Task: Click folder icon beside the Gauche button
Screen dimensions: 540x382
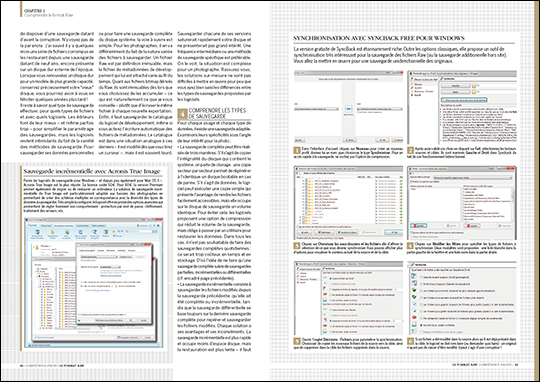Action: pos(474,86)
